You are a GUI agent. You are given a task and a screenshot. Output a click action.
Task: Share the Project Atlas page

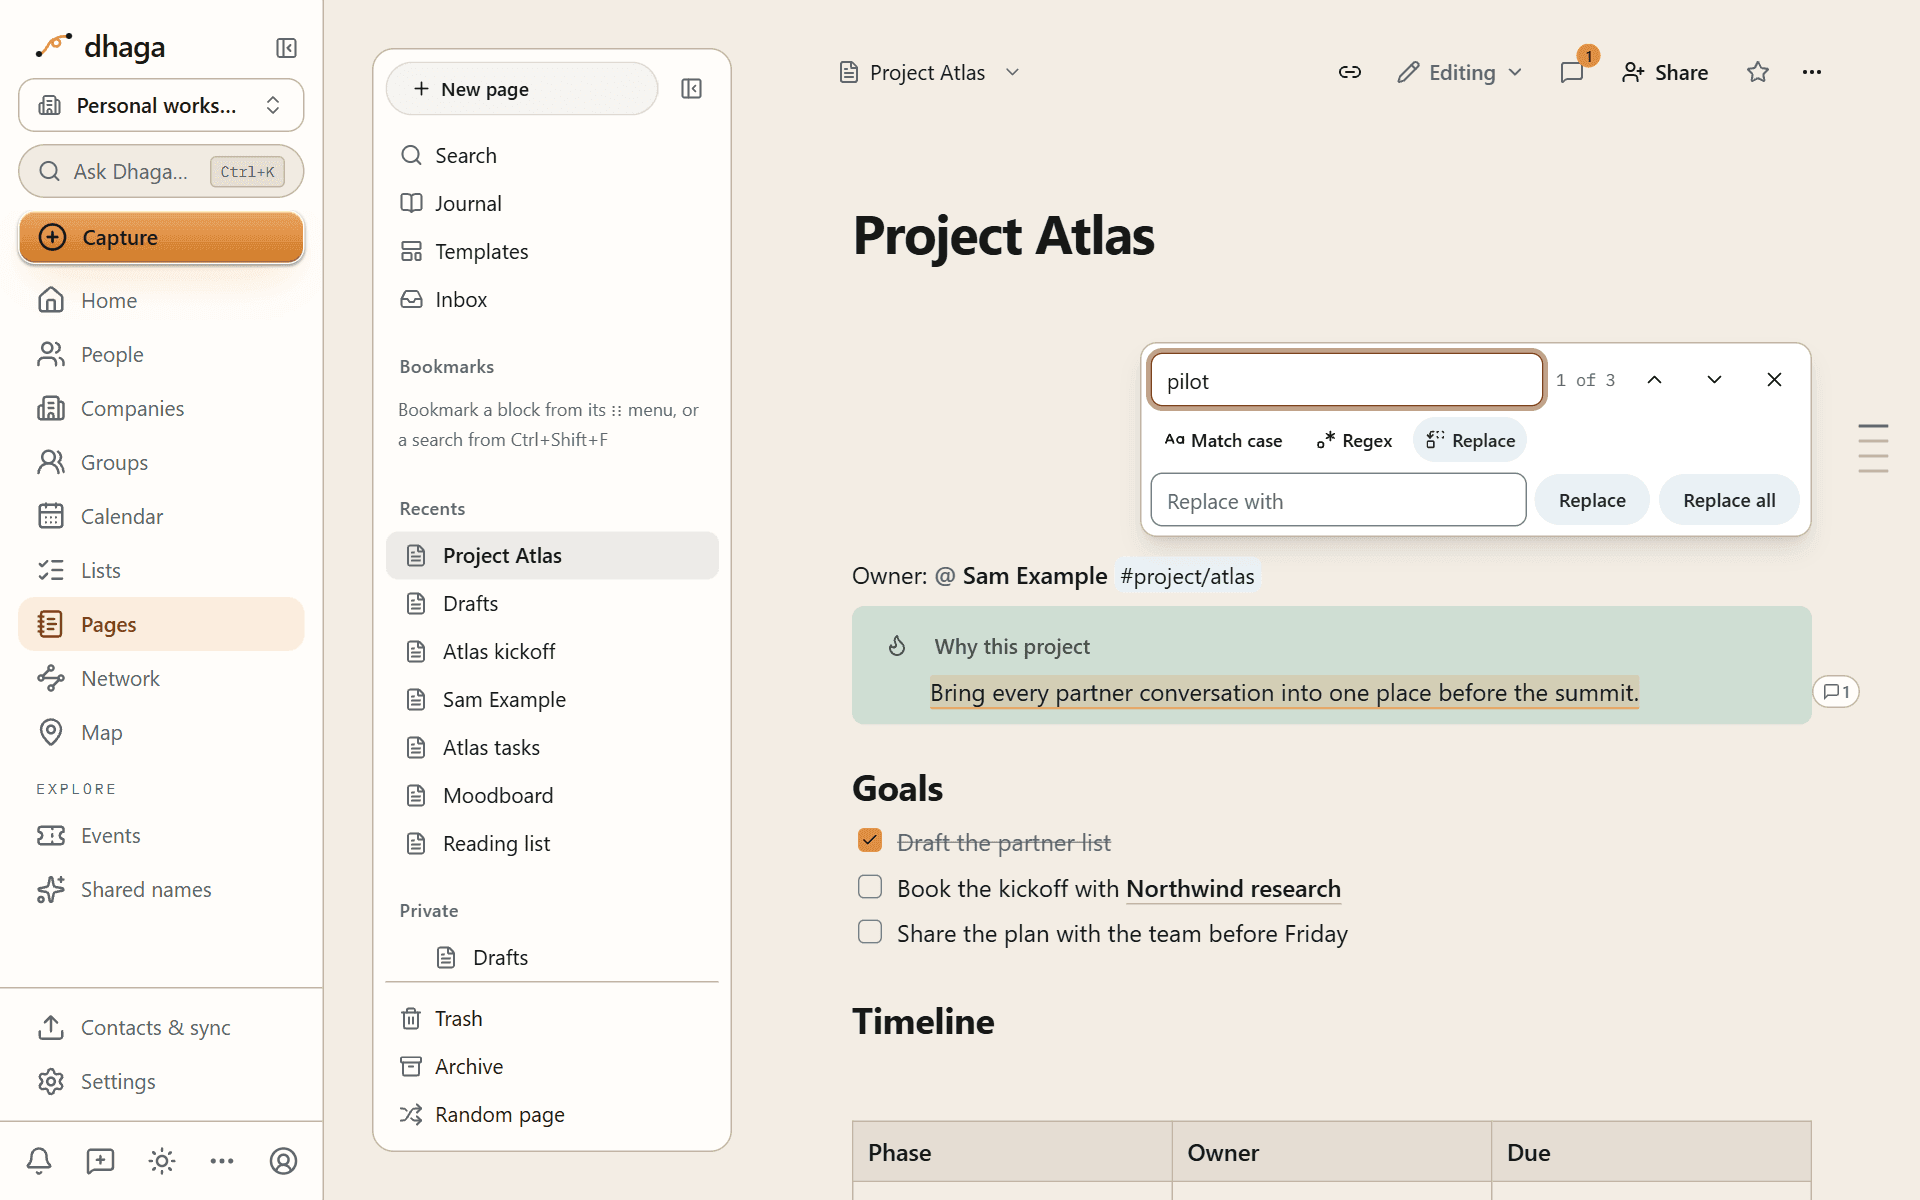point(1665,72)
